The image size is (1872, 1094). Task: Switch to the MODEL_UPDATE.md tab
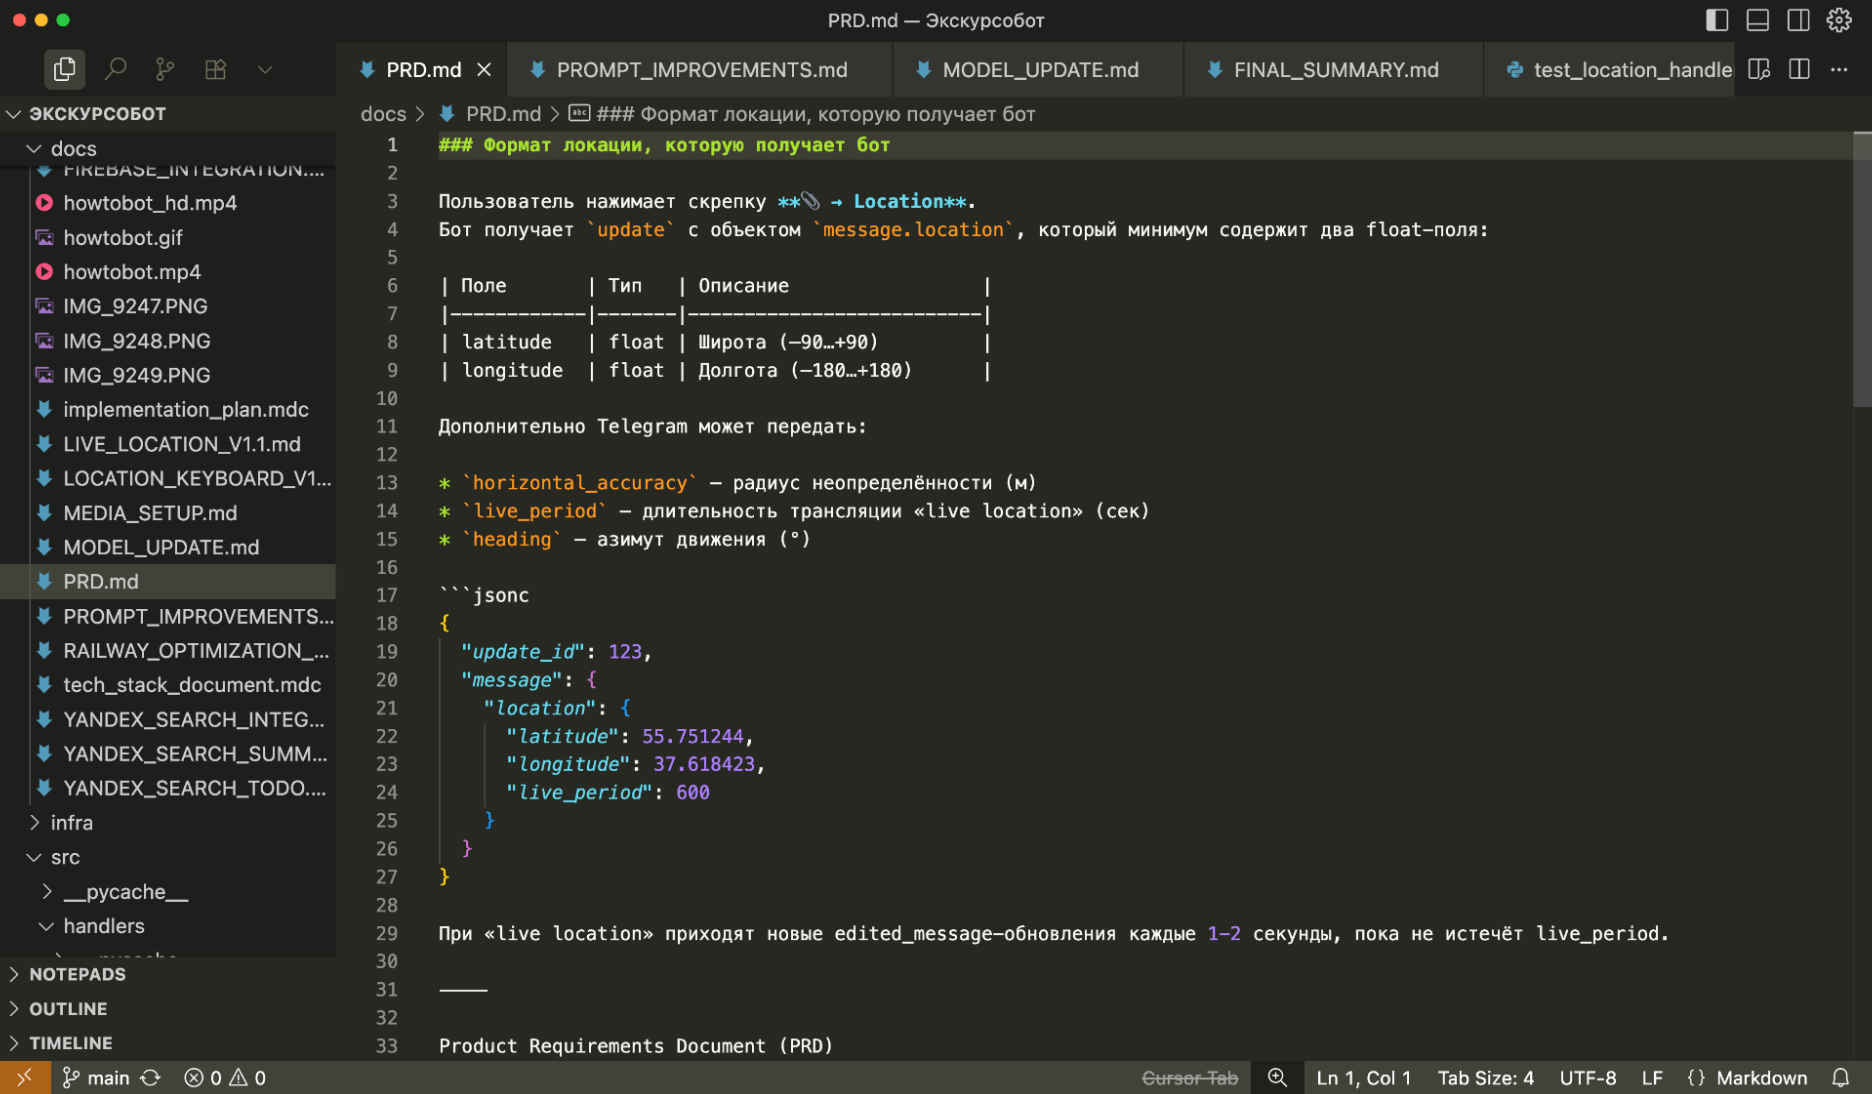tap(1040, 70)
